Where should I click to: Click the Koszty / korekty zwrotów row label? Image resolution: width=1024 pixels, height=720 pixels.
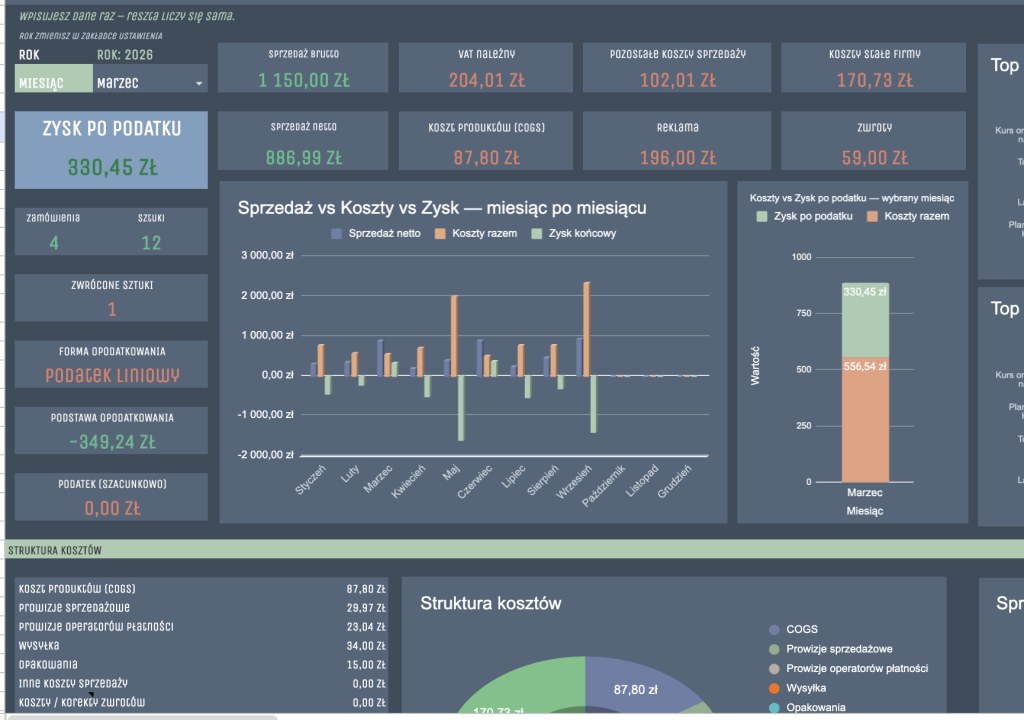(x=82, y=702)
